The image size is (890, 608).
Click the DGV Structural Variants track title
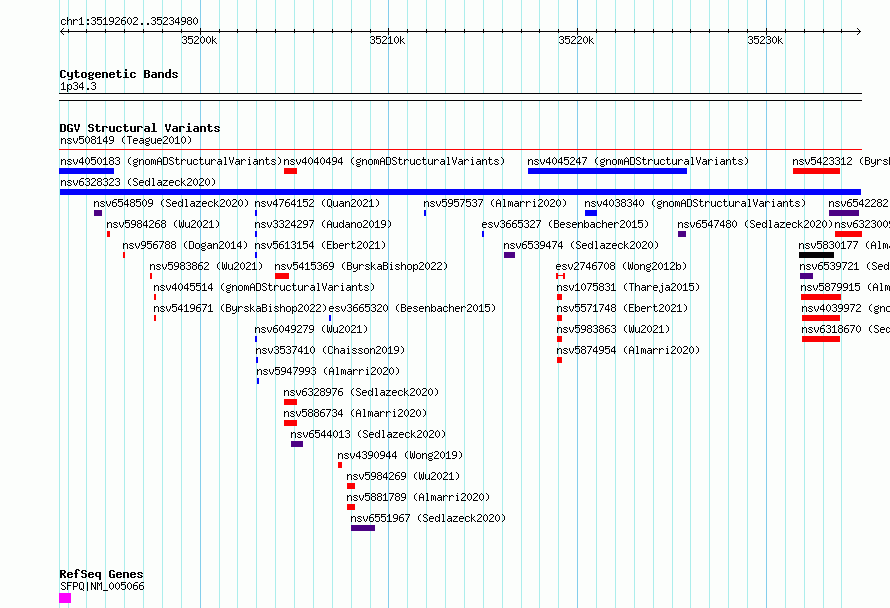[x=140, y=128]
